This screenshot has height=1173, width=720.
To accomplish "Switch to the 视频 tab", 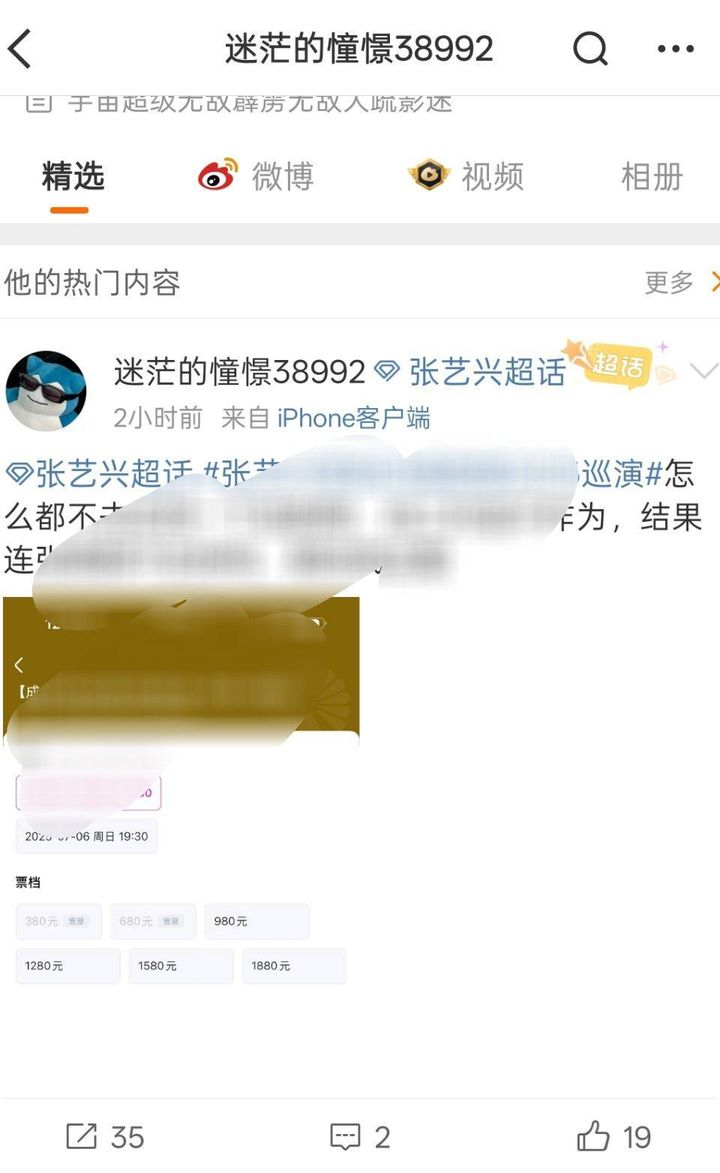I will [466, 177].
